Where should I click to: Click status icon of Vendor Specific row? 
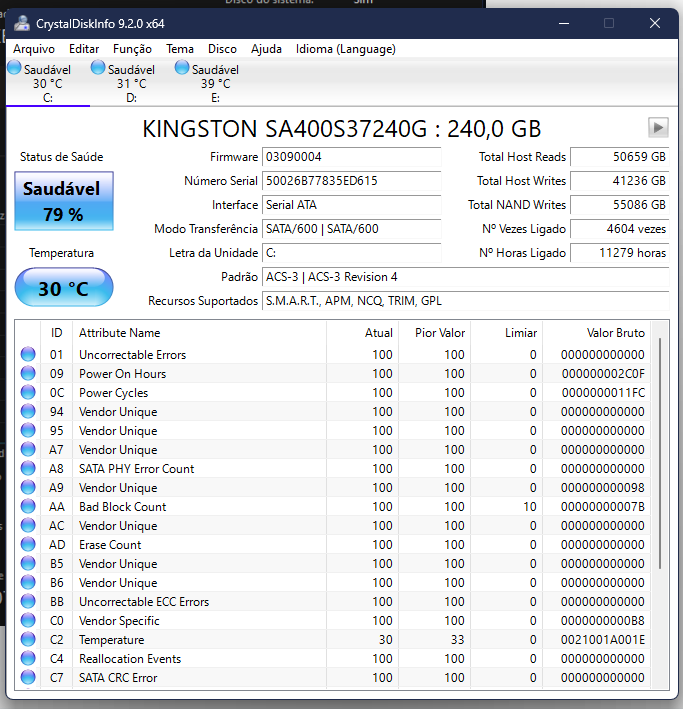tap(28, 620)
